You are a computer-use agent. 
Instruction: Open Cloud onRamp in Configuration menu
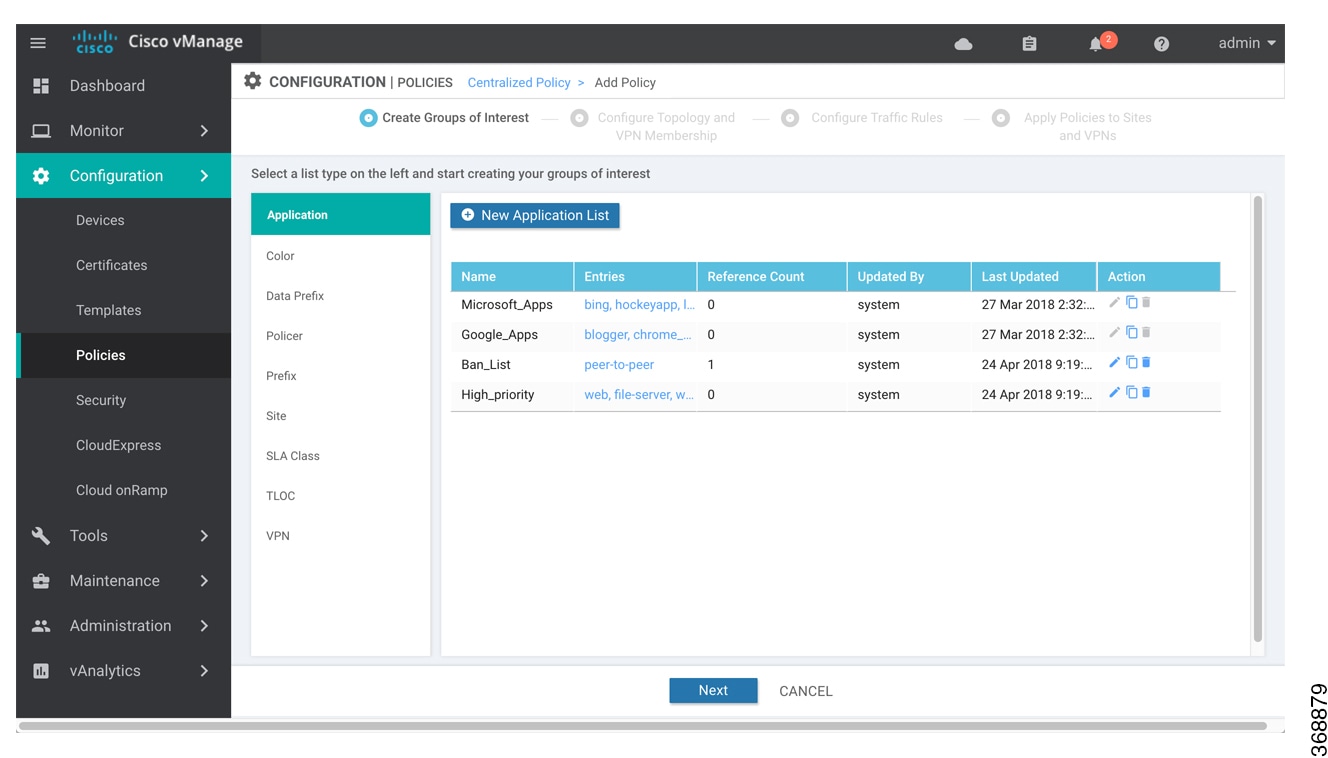click(x=123, y=491)
